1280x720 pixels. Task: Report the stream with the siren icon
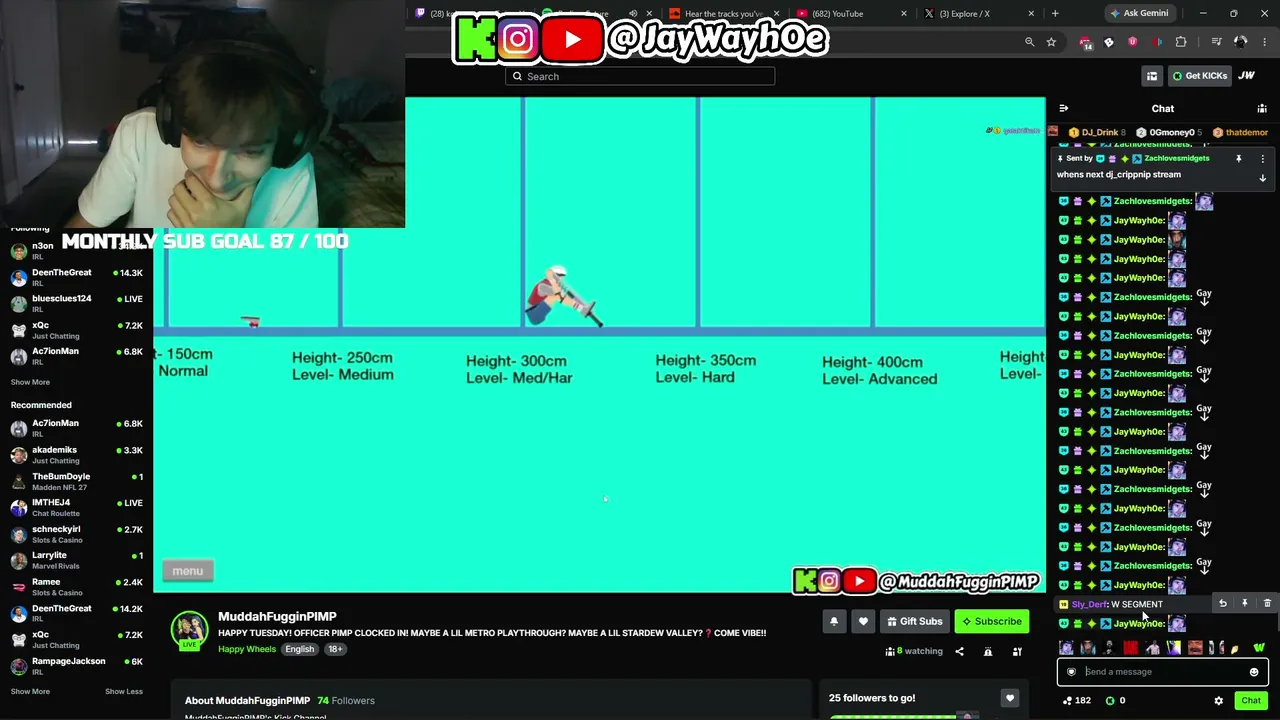point(988,651)
